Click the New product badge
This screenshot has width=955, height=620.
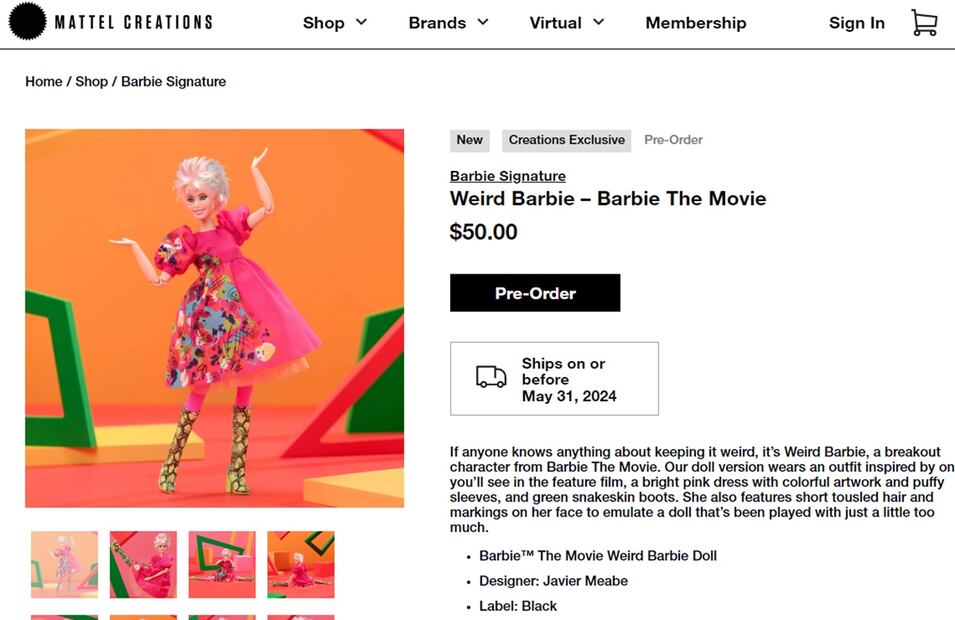[469, 140]
